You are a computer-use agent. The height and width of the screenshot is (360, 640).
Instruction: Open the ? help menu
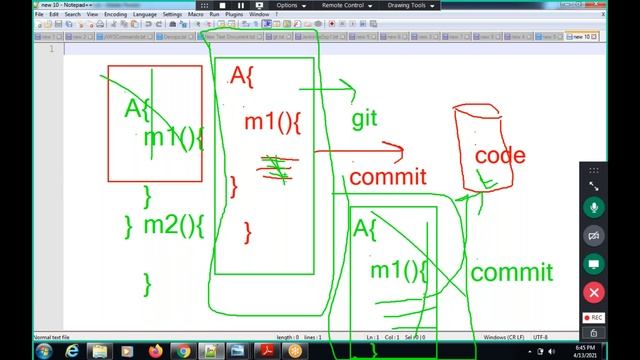click(x=276, y=14)
